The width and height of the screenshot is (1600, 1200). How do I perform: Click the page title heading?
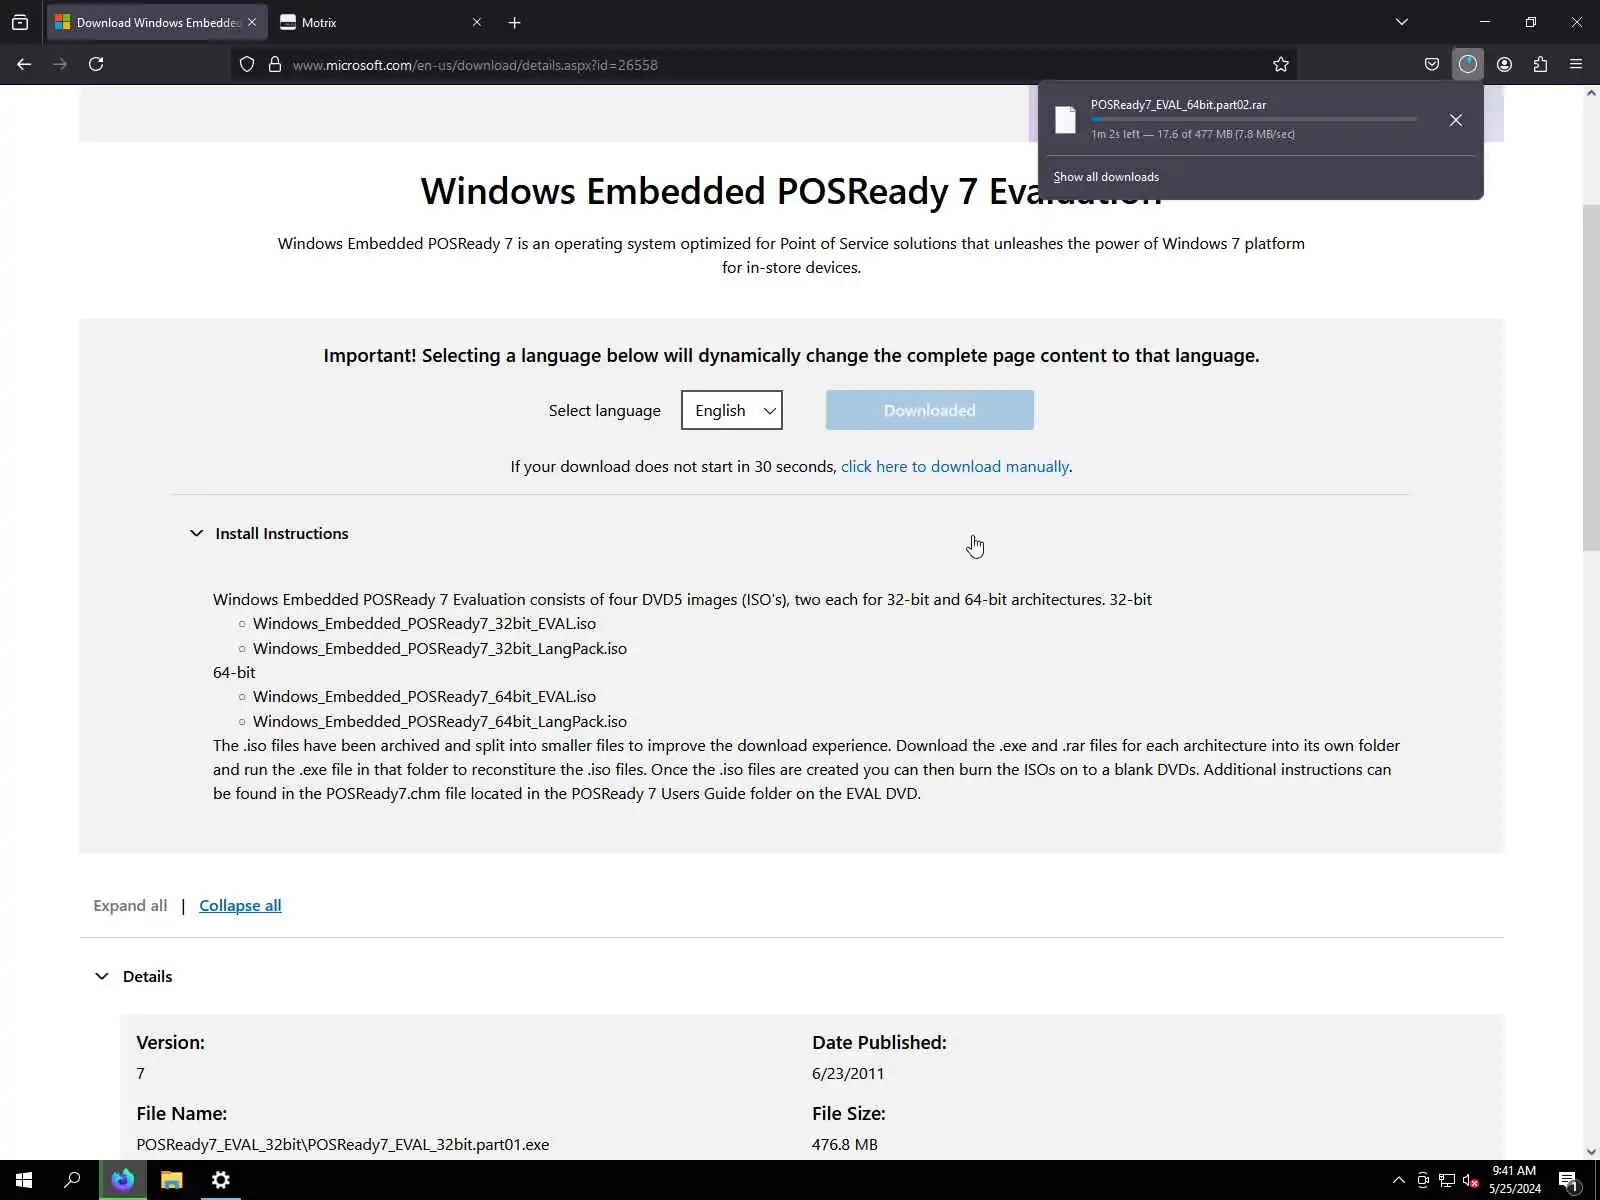pyautogui.click(x=791, y=191)
